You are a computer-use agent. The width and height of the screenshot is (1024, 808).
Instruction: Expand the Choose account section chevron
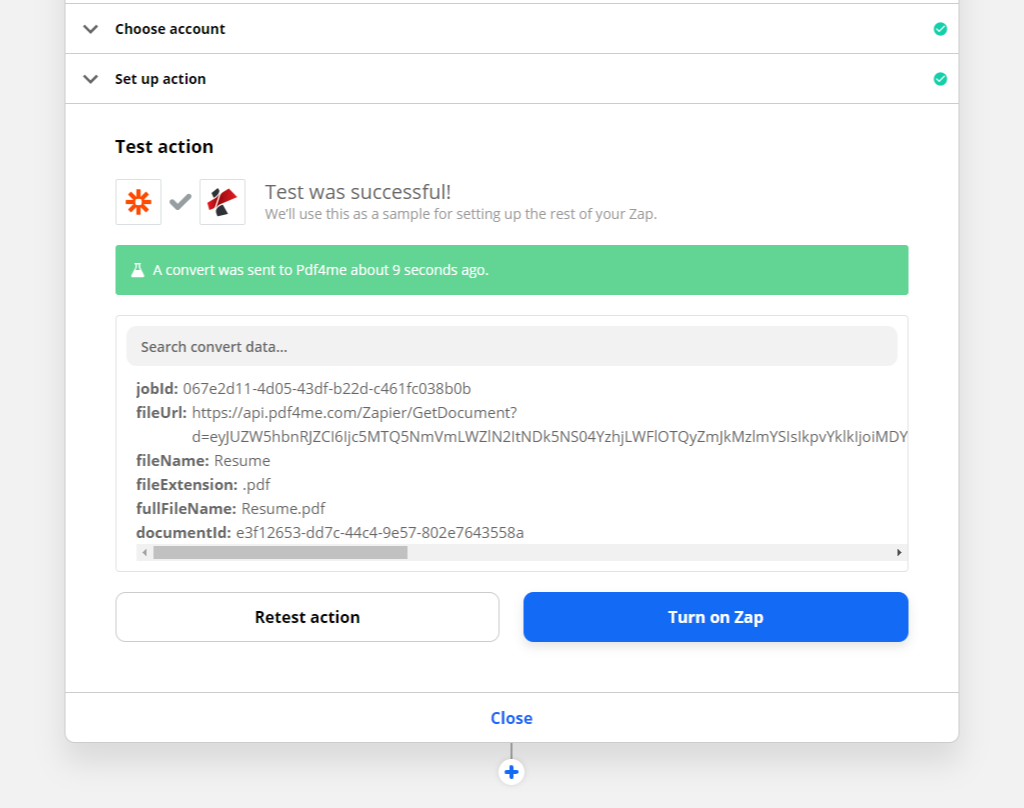[91, 29]
